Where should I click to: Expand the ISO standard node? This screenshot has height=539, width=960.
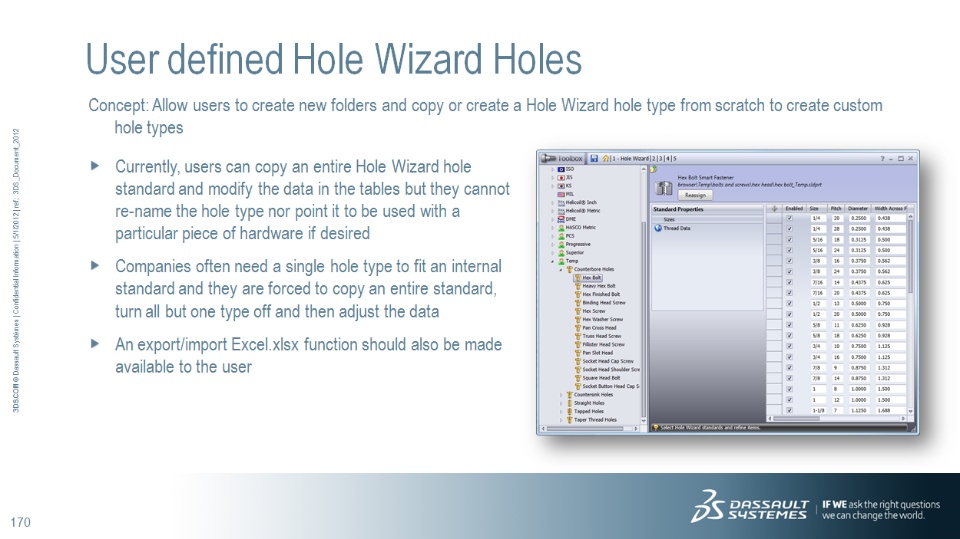553,169
